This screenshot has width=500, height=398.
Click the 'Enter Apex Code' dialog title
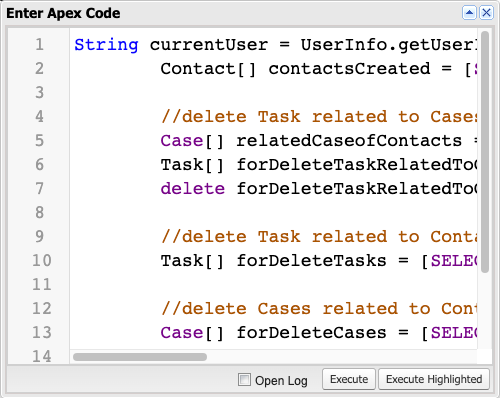point(63,13)
